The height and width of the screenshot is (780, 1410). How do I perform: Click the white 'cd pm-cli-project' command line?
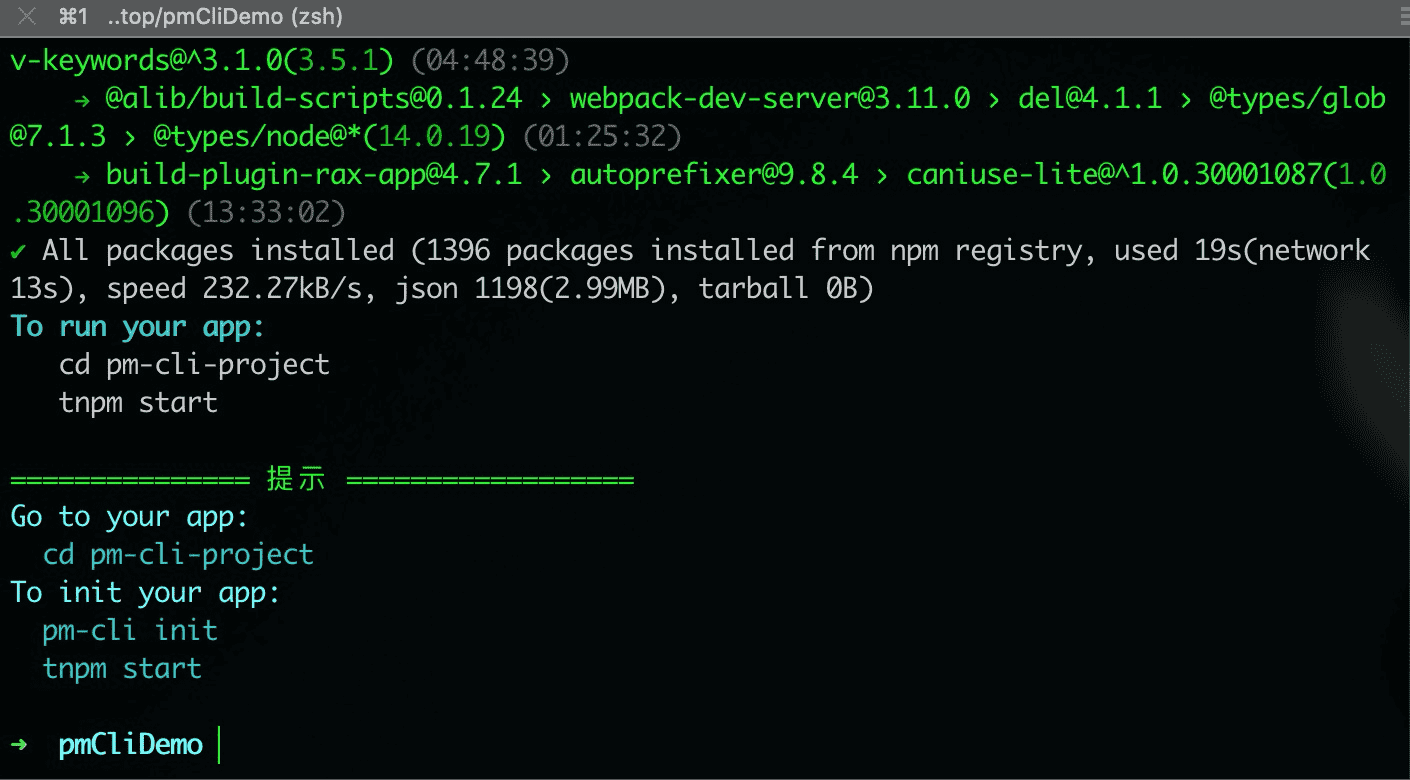(194, 365)
